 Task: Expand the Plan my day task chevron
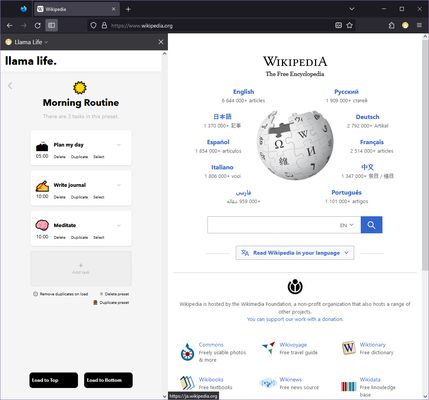119,145
